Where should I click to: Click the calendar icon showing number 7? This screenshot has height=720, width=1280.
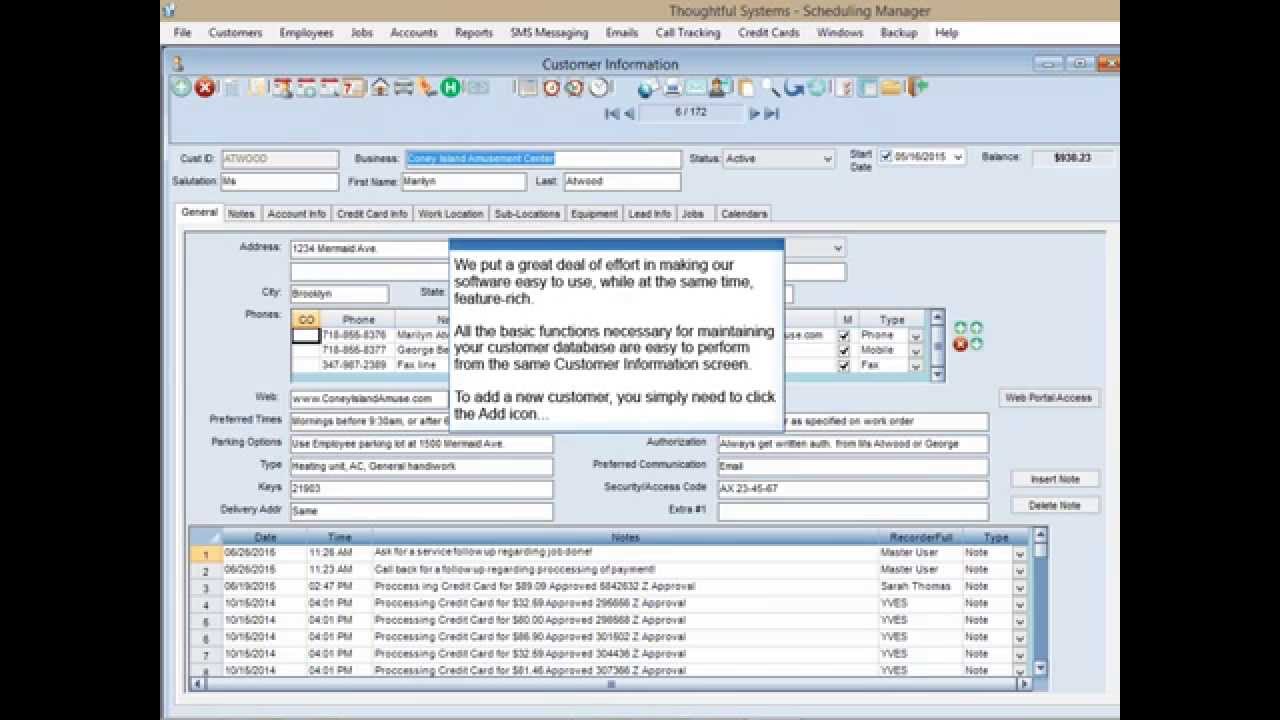[x=354, y=88]
